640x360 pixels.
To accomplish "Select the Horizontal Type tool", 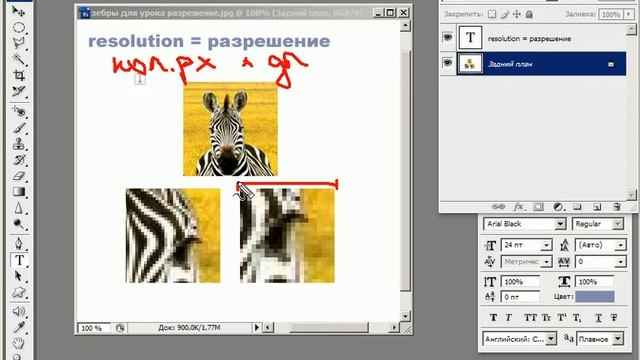I will 19,260.
